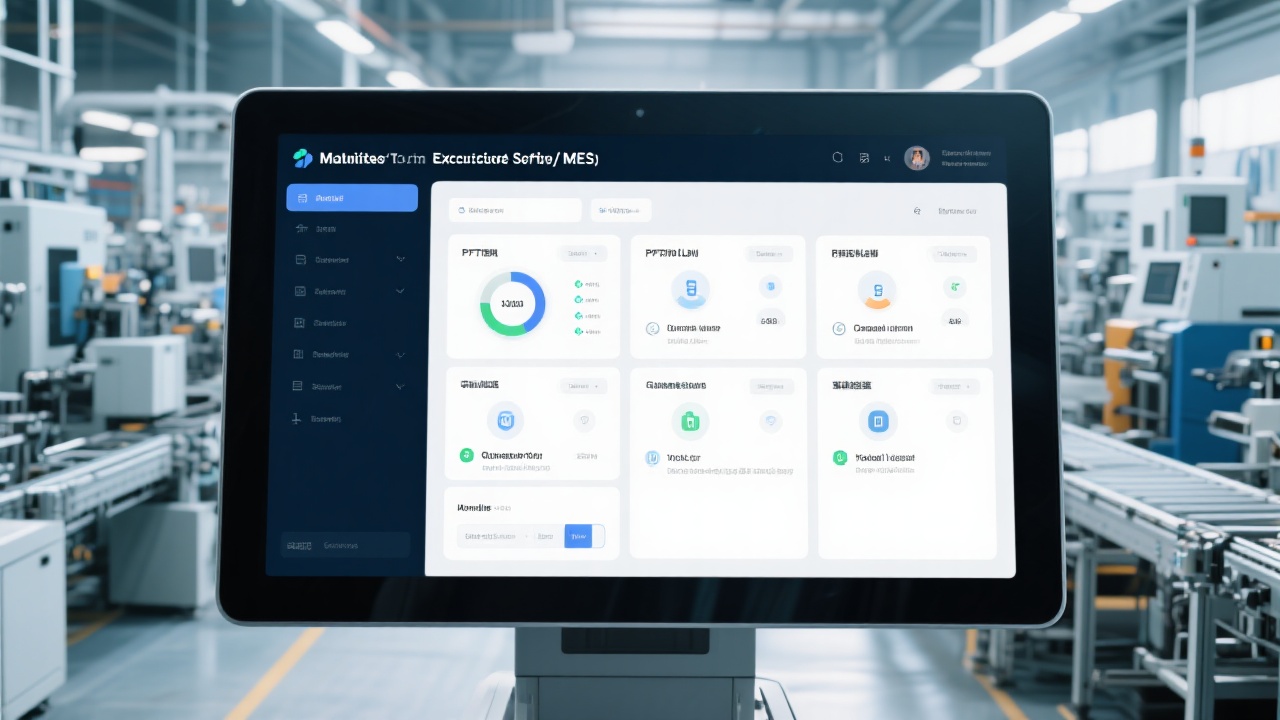Click the large blue database icon in top-center card
The height and width of the screenshot is (720, 1280).
(690, 291)
